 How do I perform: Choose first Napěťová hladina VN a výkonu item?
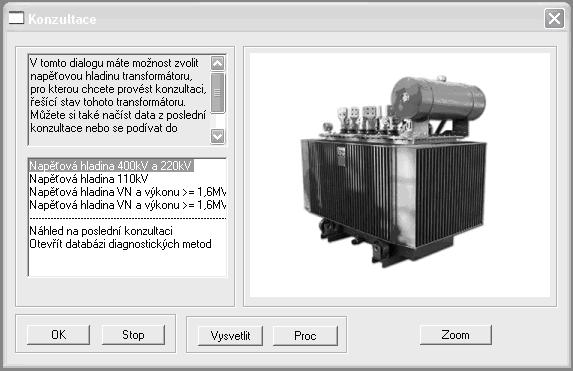(x=128, y=192)
